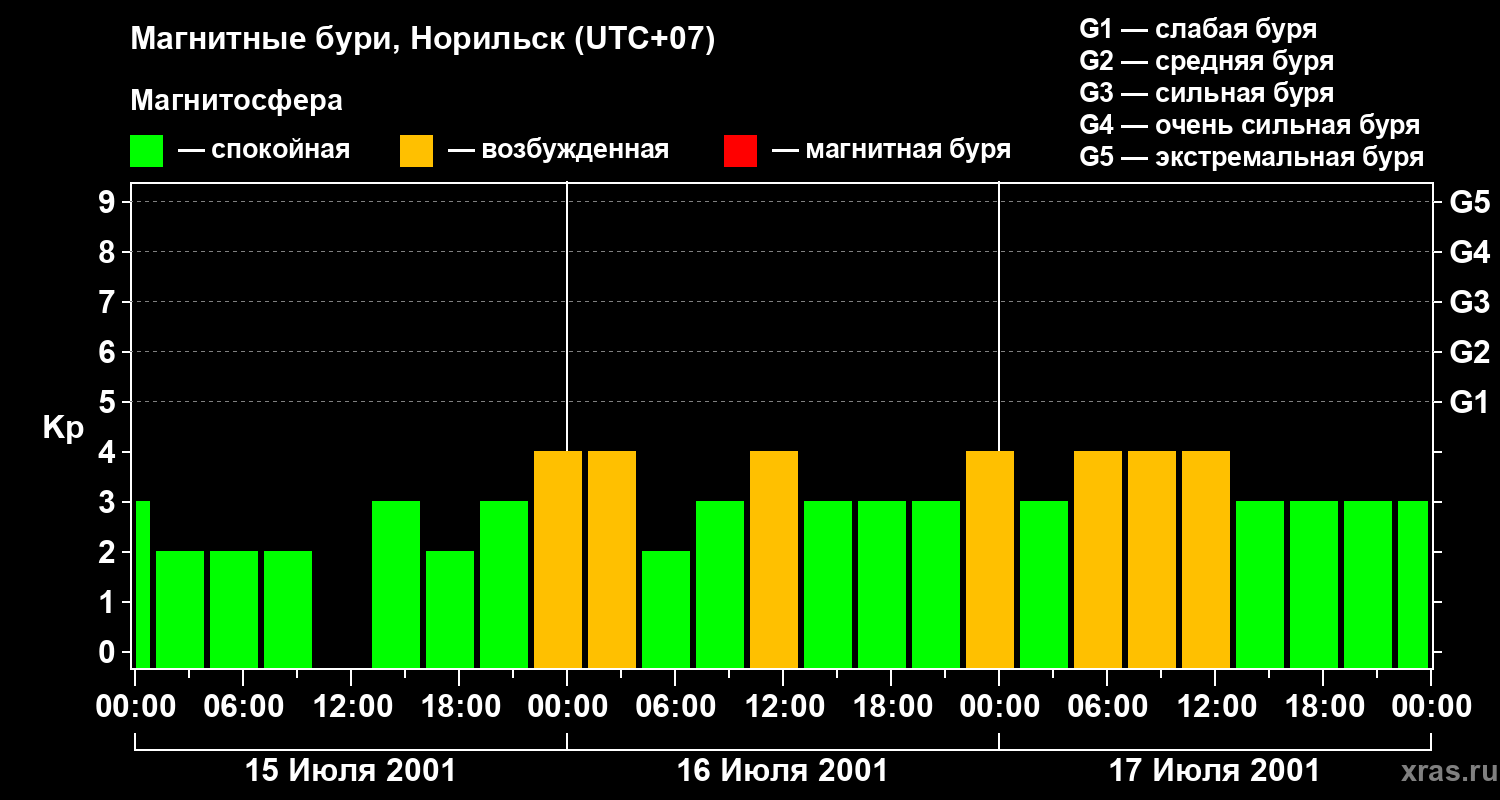
Task: Click the '— спокойная' legend label
Action: pyautogui.click(x=264, y=150)
